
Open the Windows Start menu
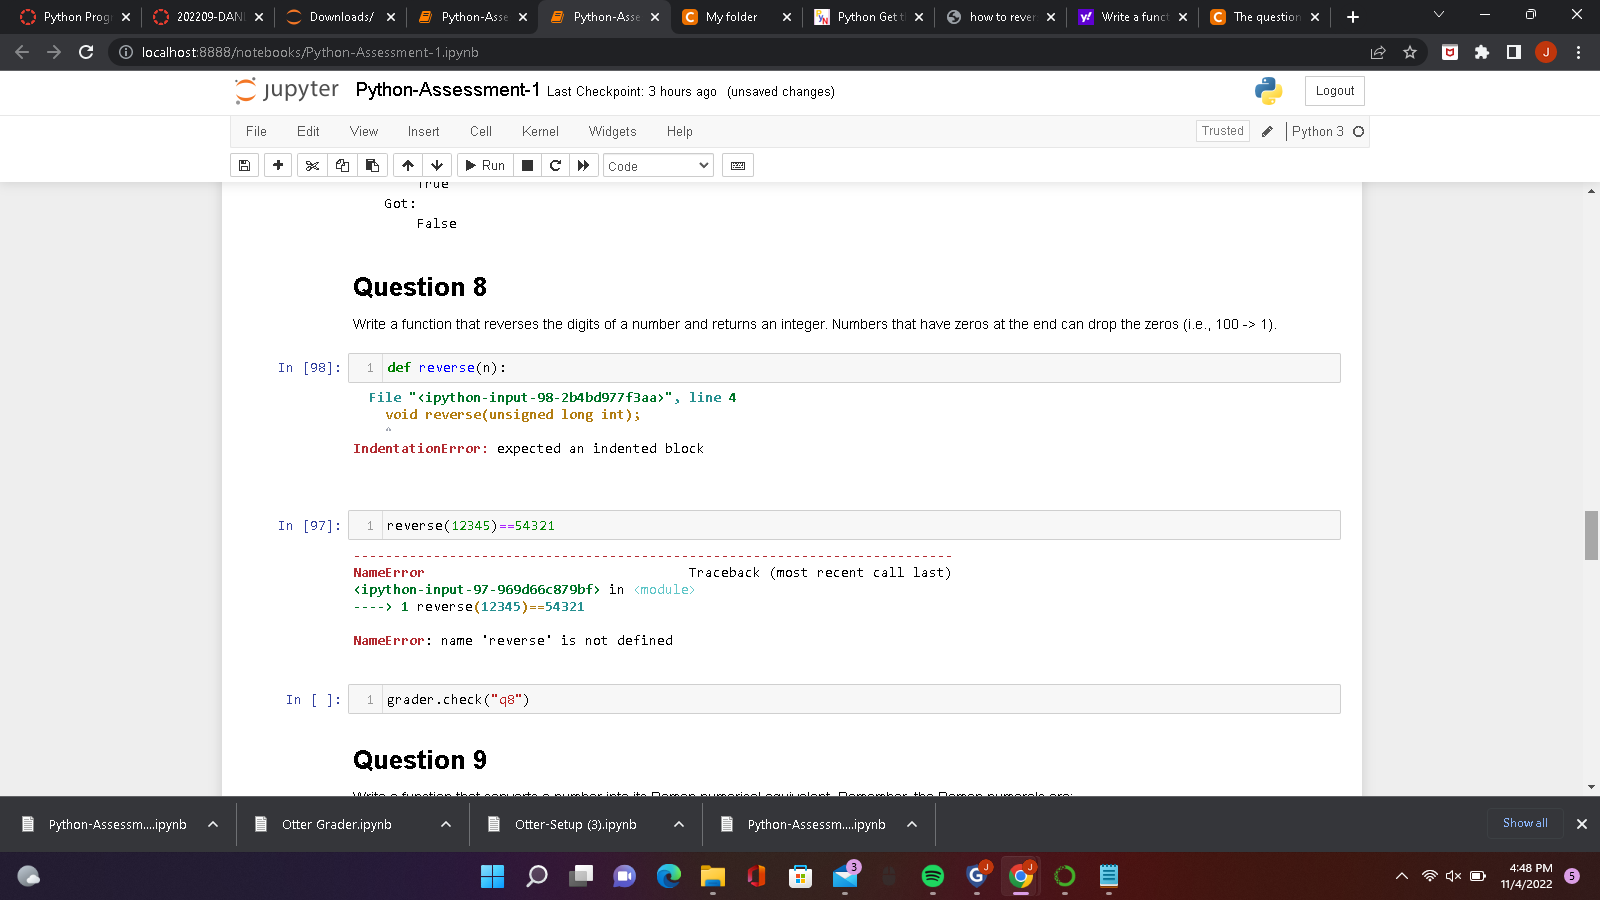[x=493, y=876]
